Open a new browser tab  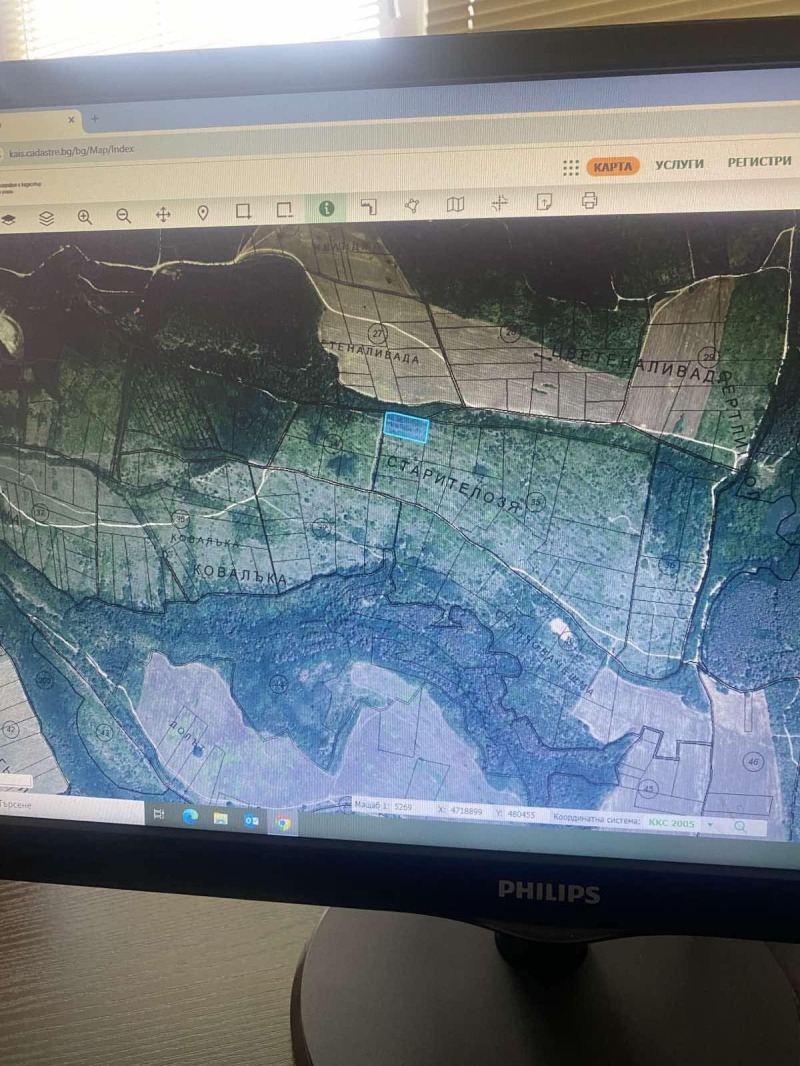95,118
